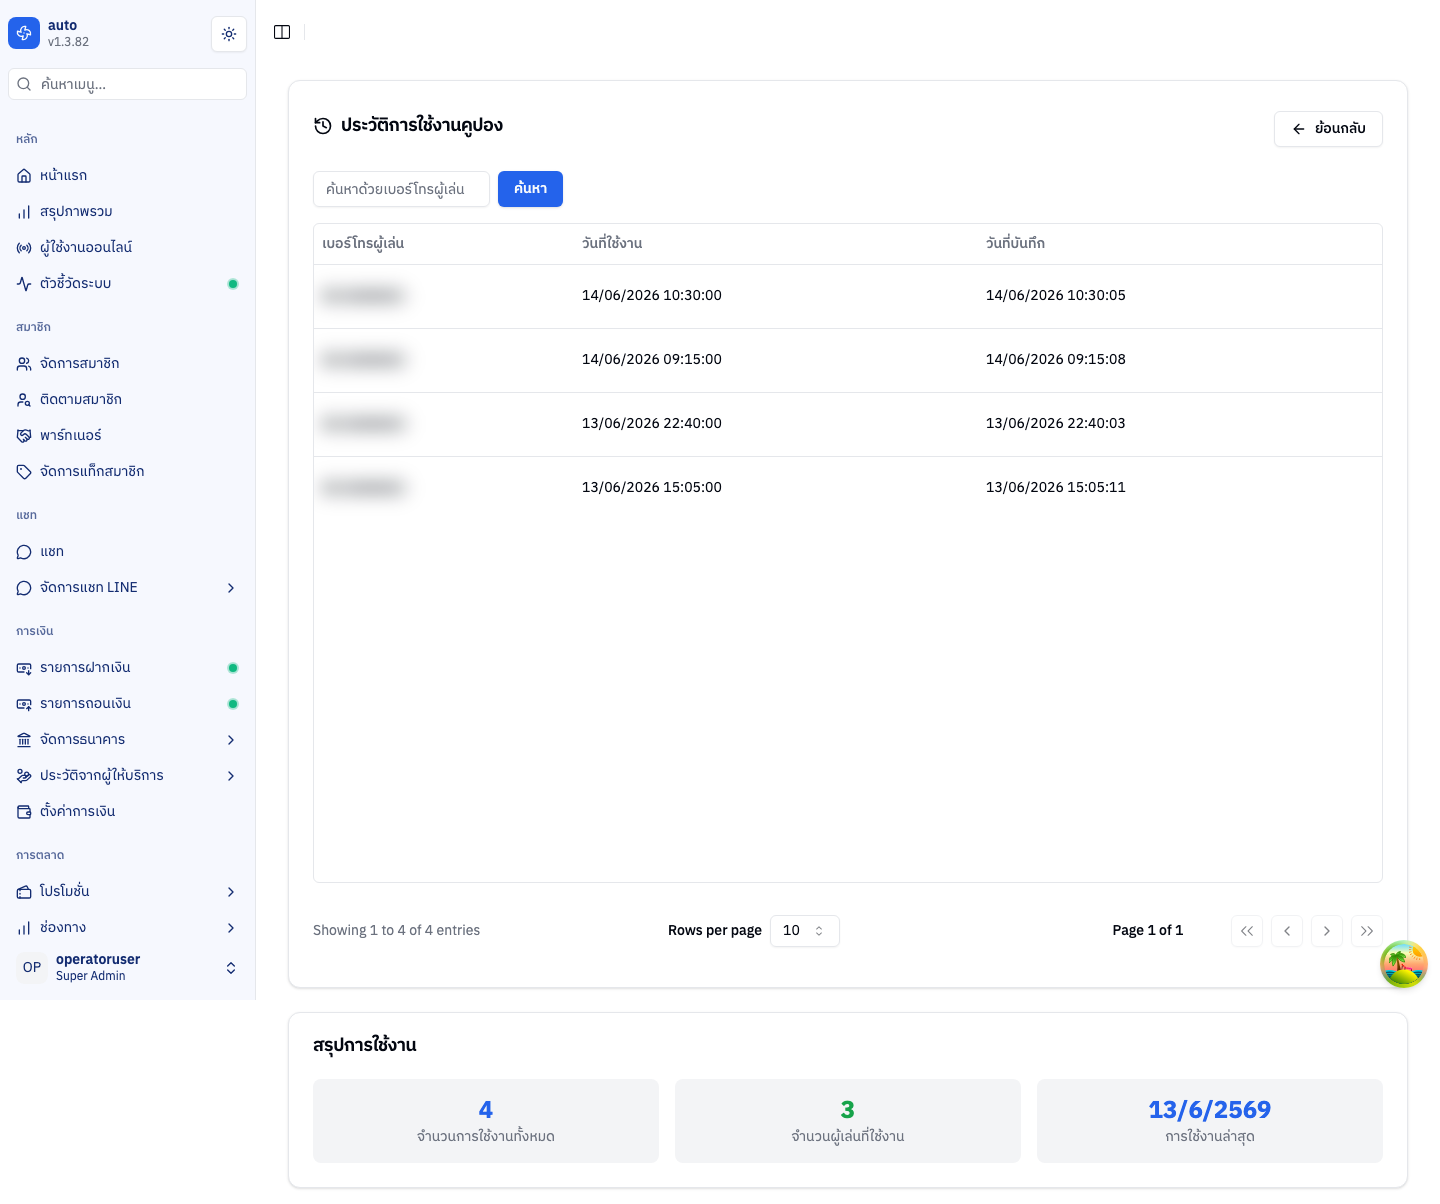This screenshot has width=1440, height=1204.
Task: Click the blue ค้นหา search button
Action: coord(530,189)
